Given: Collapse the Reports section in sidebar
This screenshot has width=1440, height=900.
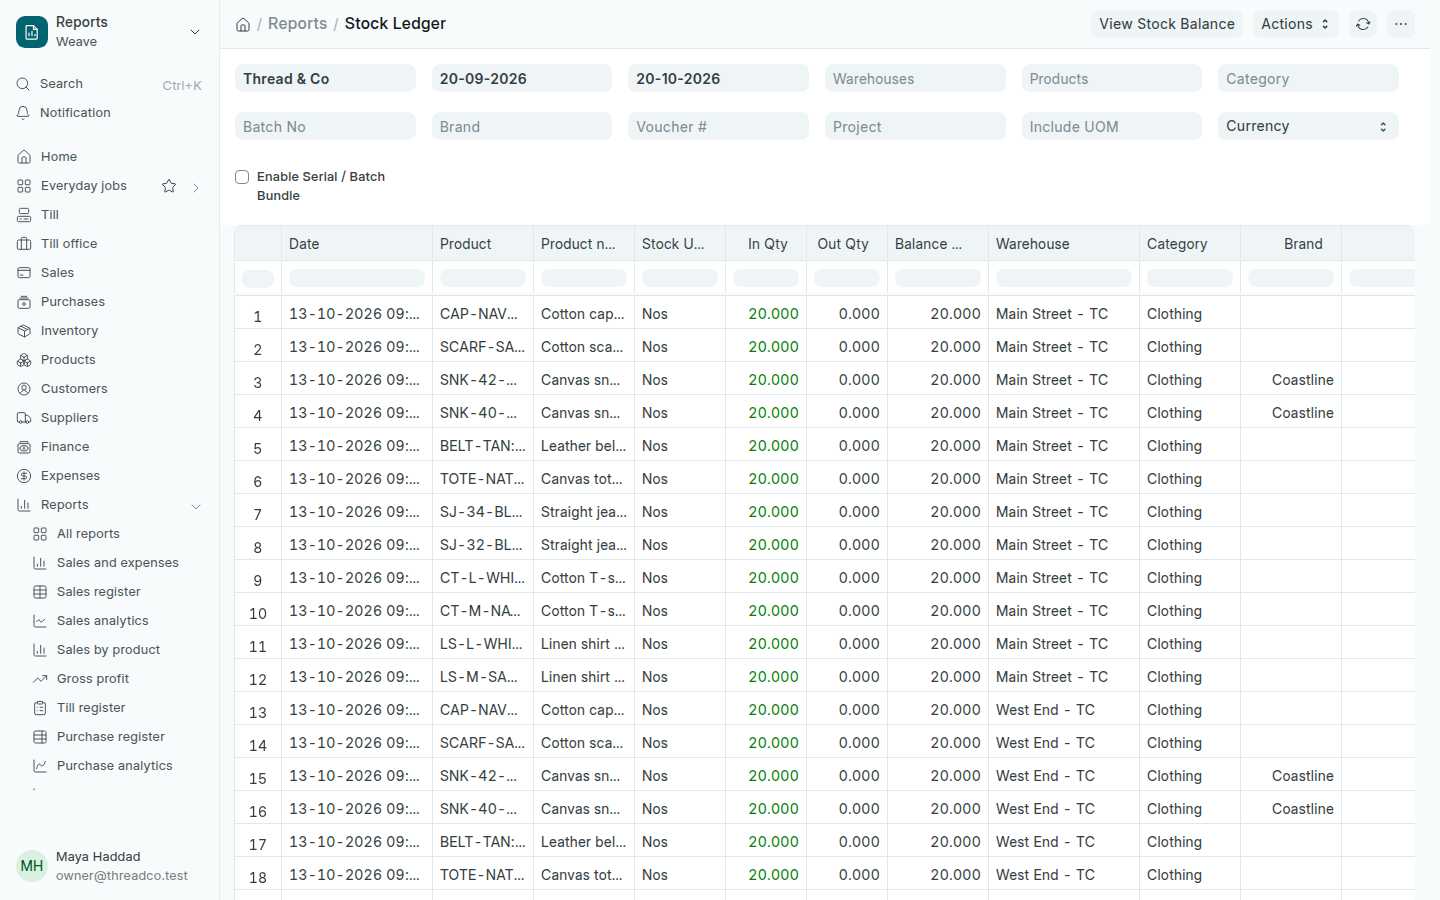Looking at the screenshot, I should pos(196,506).
